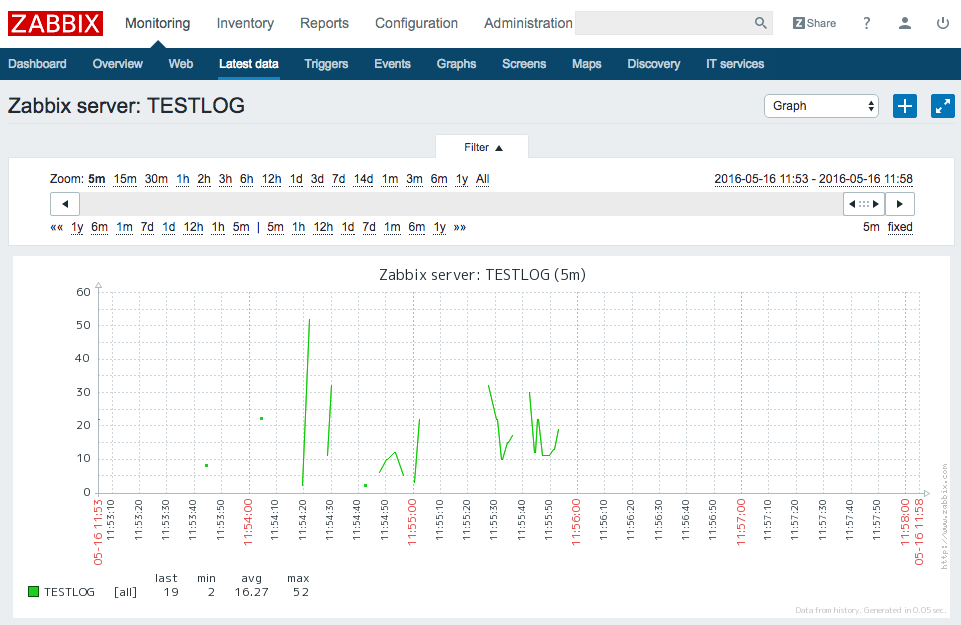Grab the time scrollbar handle

pos(864,204)
